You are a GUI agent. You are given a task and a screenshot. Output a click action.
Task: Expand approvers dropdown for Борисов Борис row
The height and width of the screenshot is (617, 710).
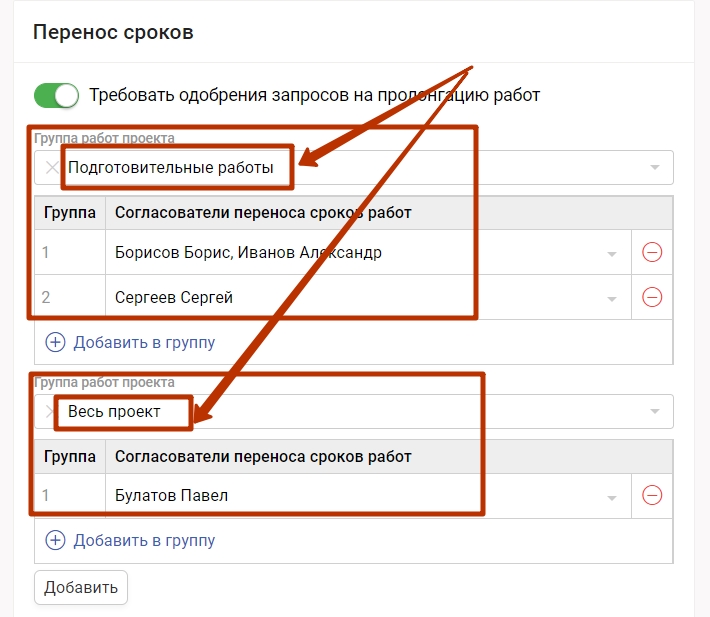click(x=612, y=254)
